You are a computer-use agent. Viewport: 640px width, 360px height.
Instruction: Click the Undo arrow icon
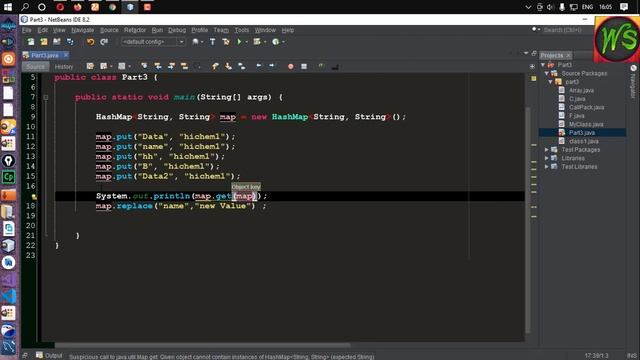(x=90, y=42)
